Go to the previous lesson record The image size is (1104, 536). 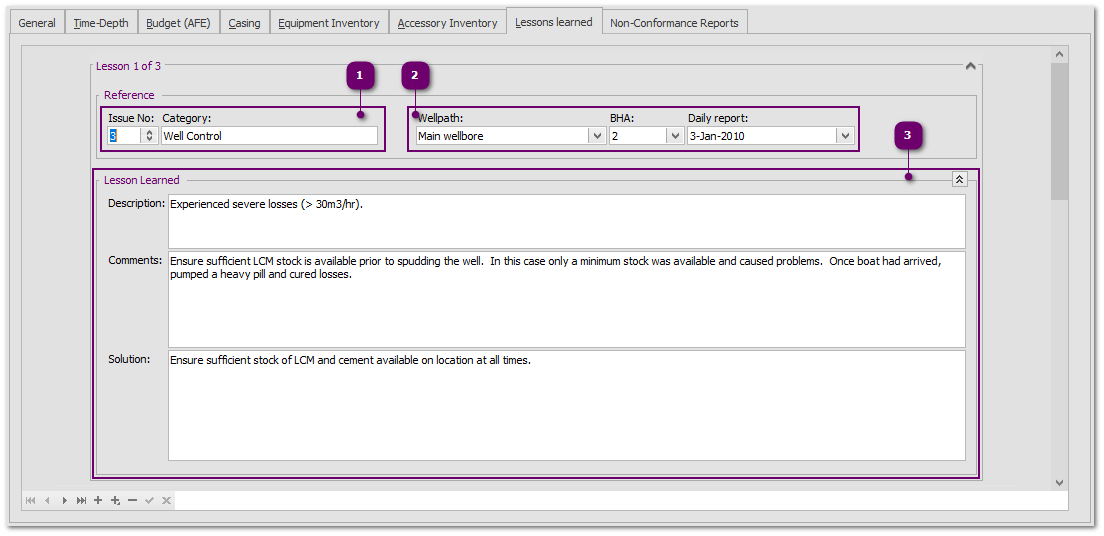pos(46,500)
